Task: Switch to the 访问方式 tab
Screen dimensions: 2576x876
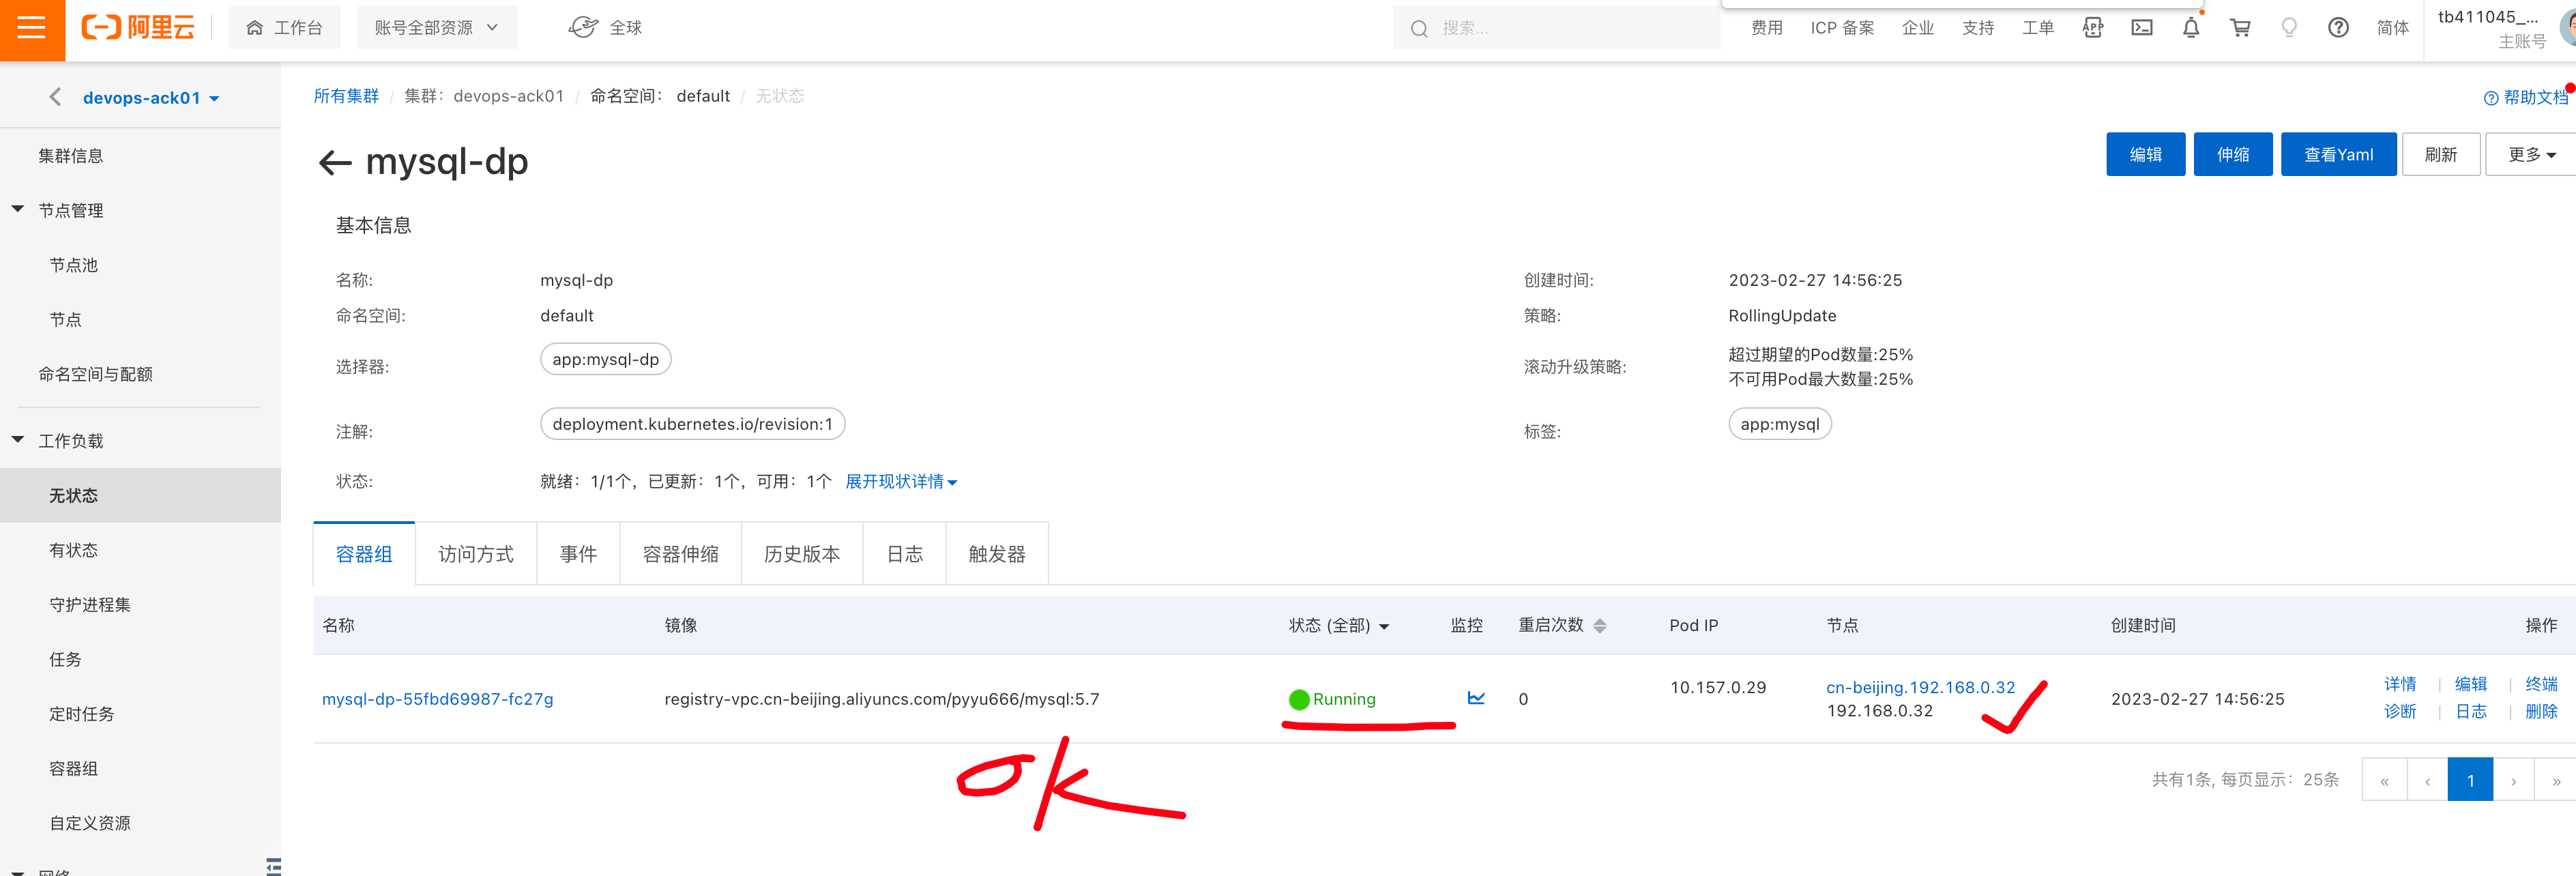Action: (x=476, y=553)
